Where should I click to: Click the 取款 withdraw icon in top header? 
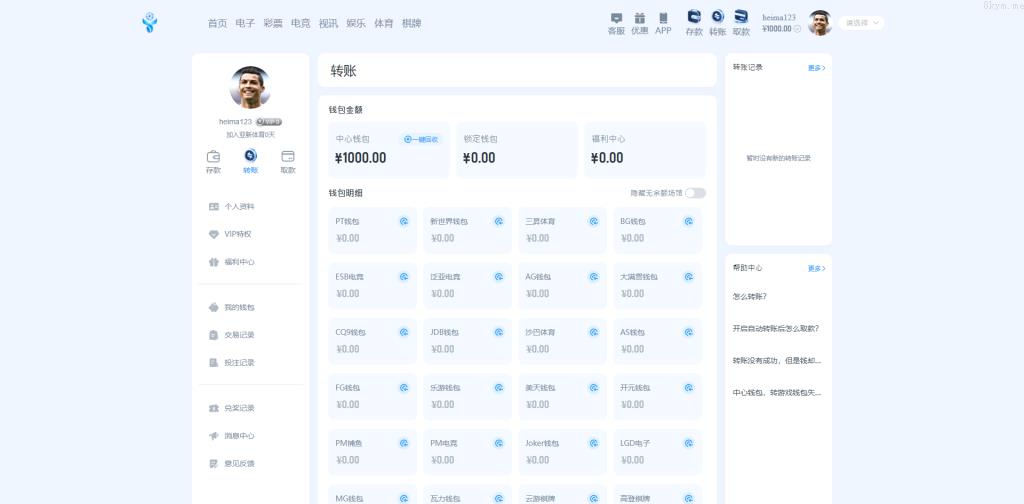coord(741,17)
